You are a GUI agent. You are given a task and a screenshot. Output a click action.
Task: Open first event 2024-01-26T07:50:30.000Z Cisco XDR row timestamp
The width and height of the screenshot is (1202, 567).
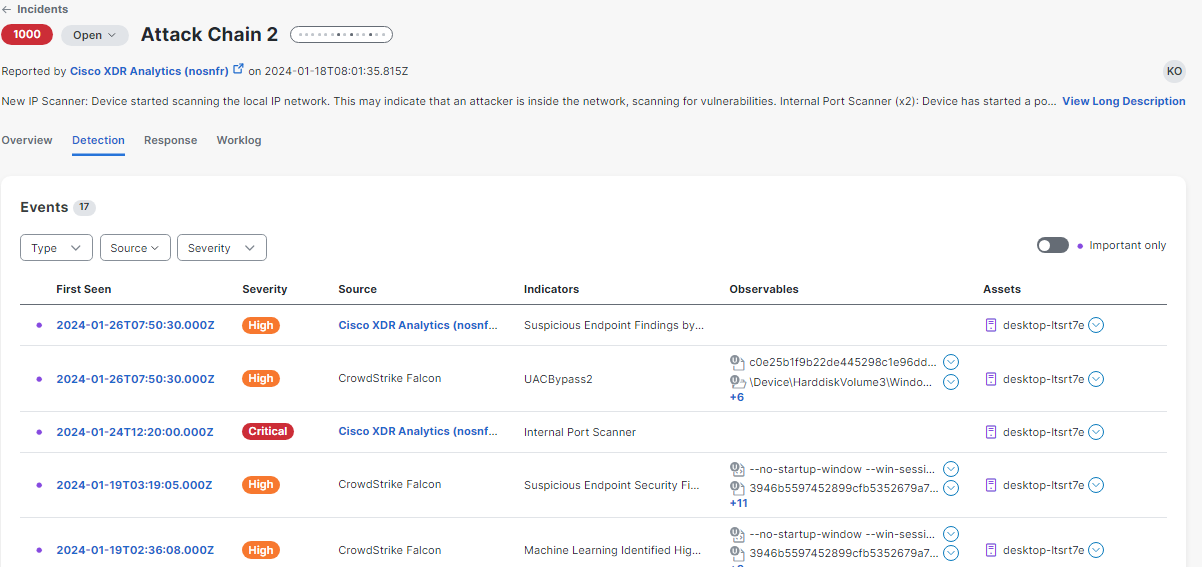click(135, 325)
